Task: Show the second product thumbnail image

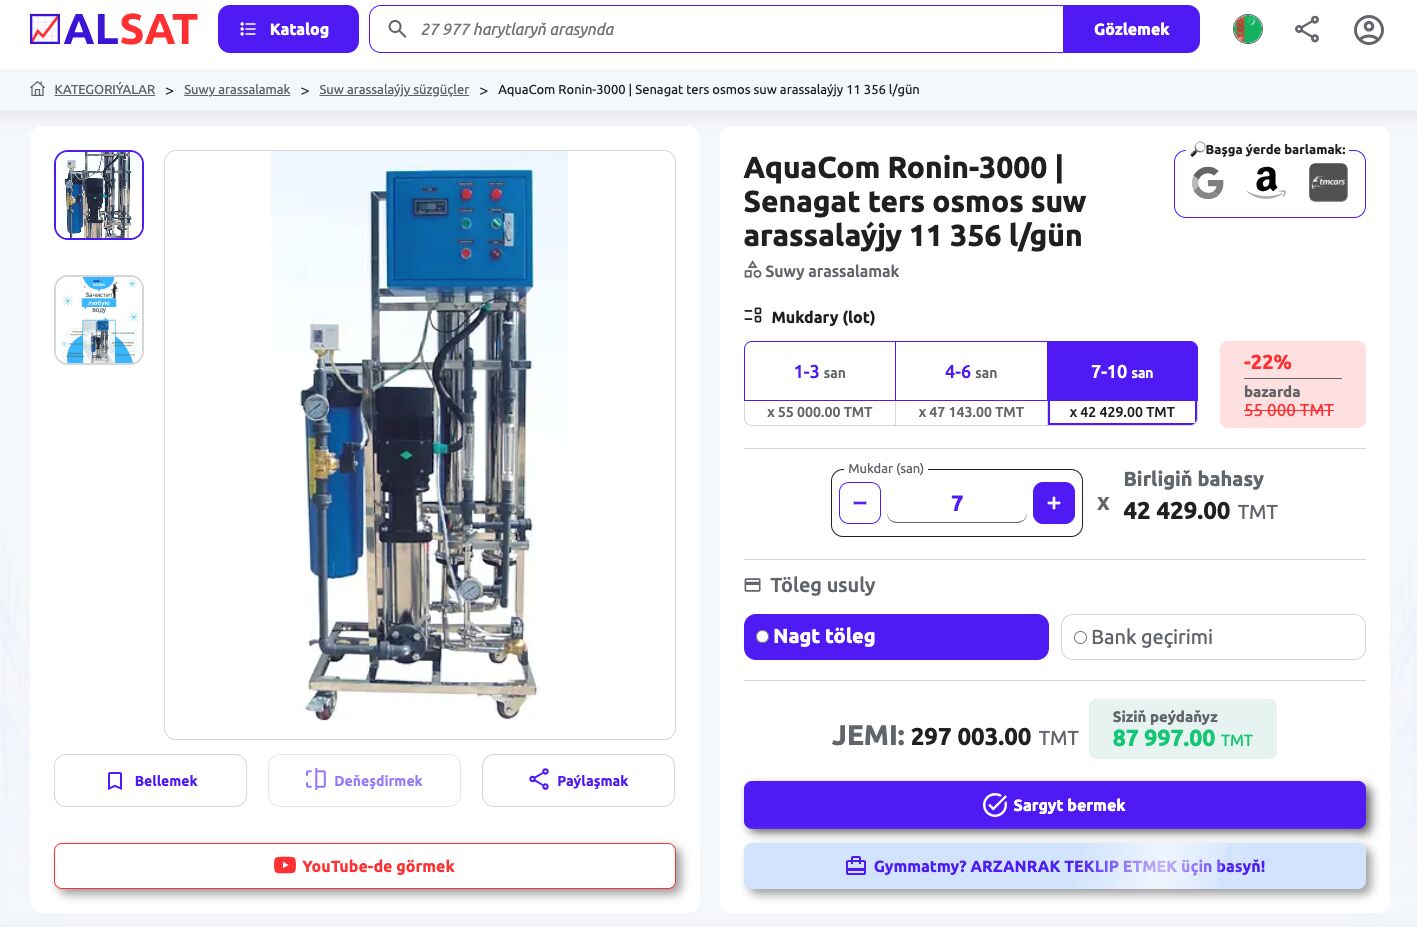Action: point(99,320)
